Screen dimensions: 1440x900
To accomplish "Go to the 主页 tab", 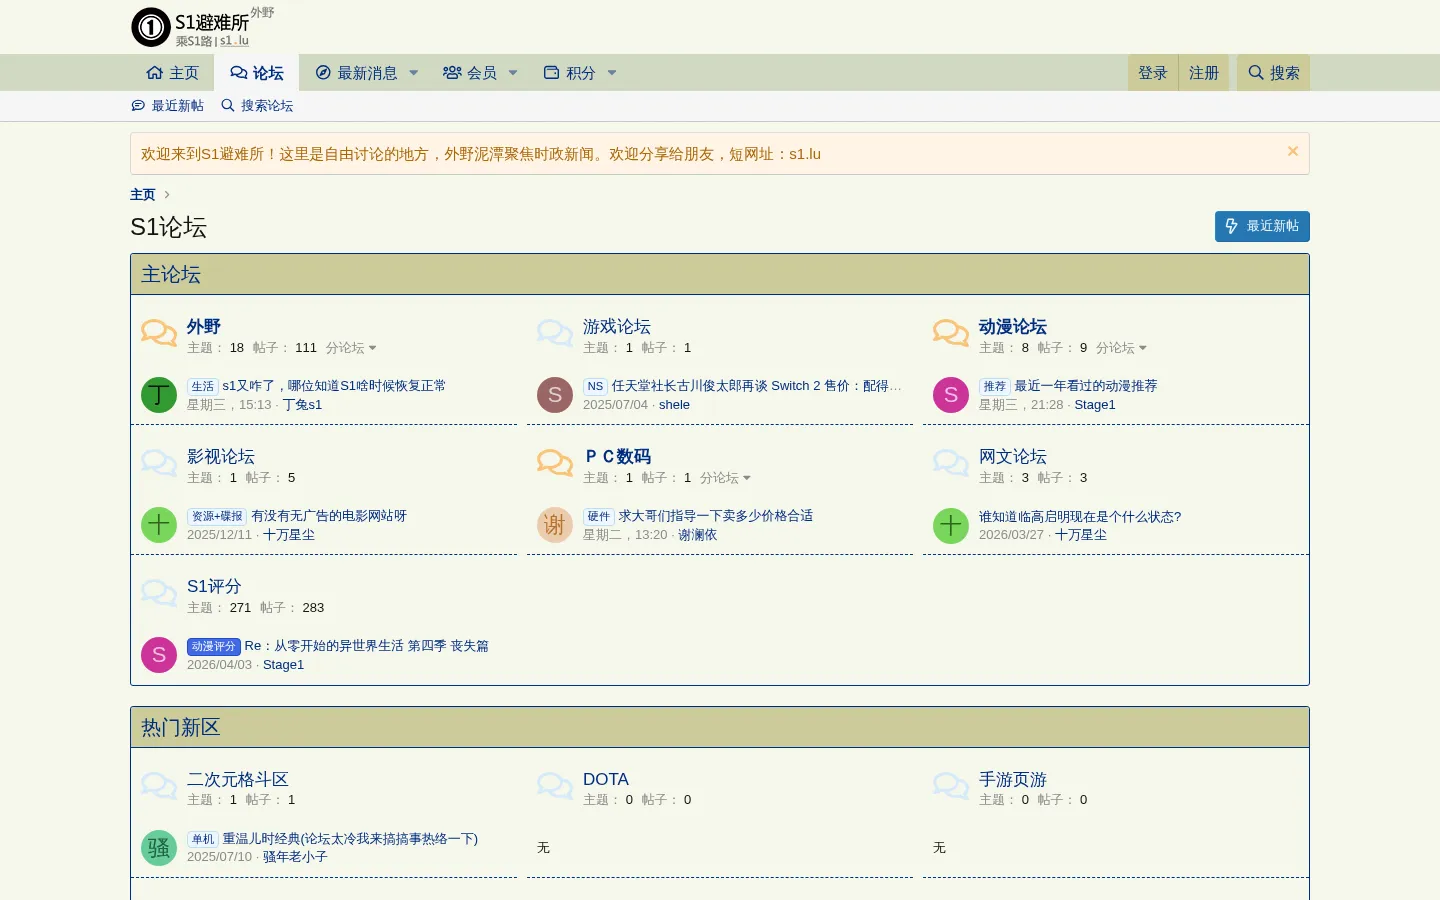I will pyautogui.click(x=172, y=73).
